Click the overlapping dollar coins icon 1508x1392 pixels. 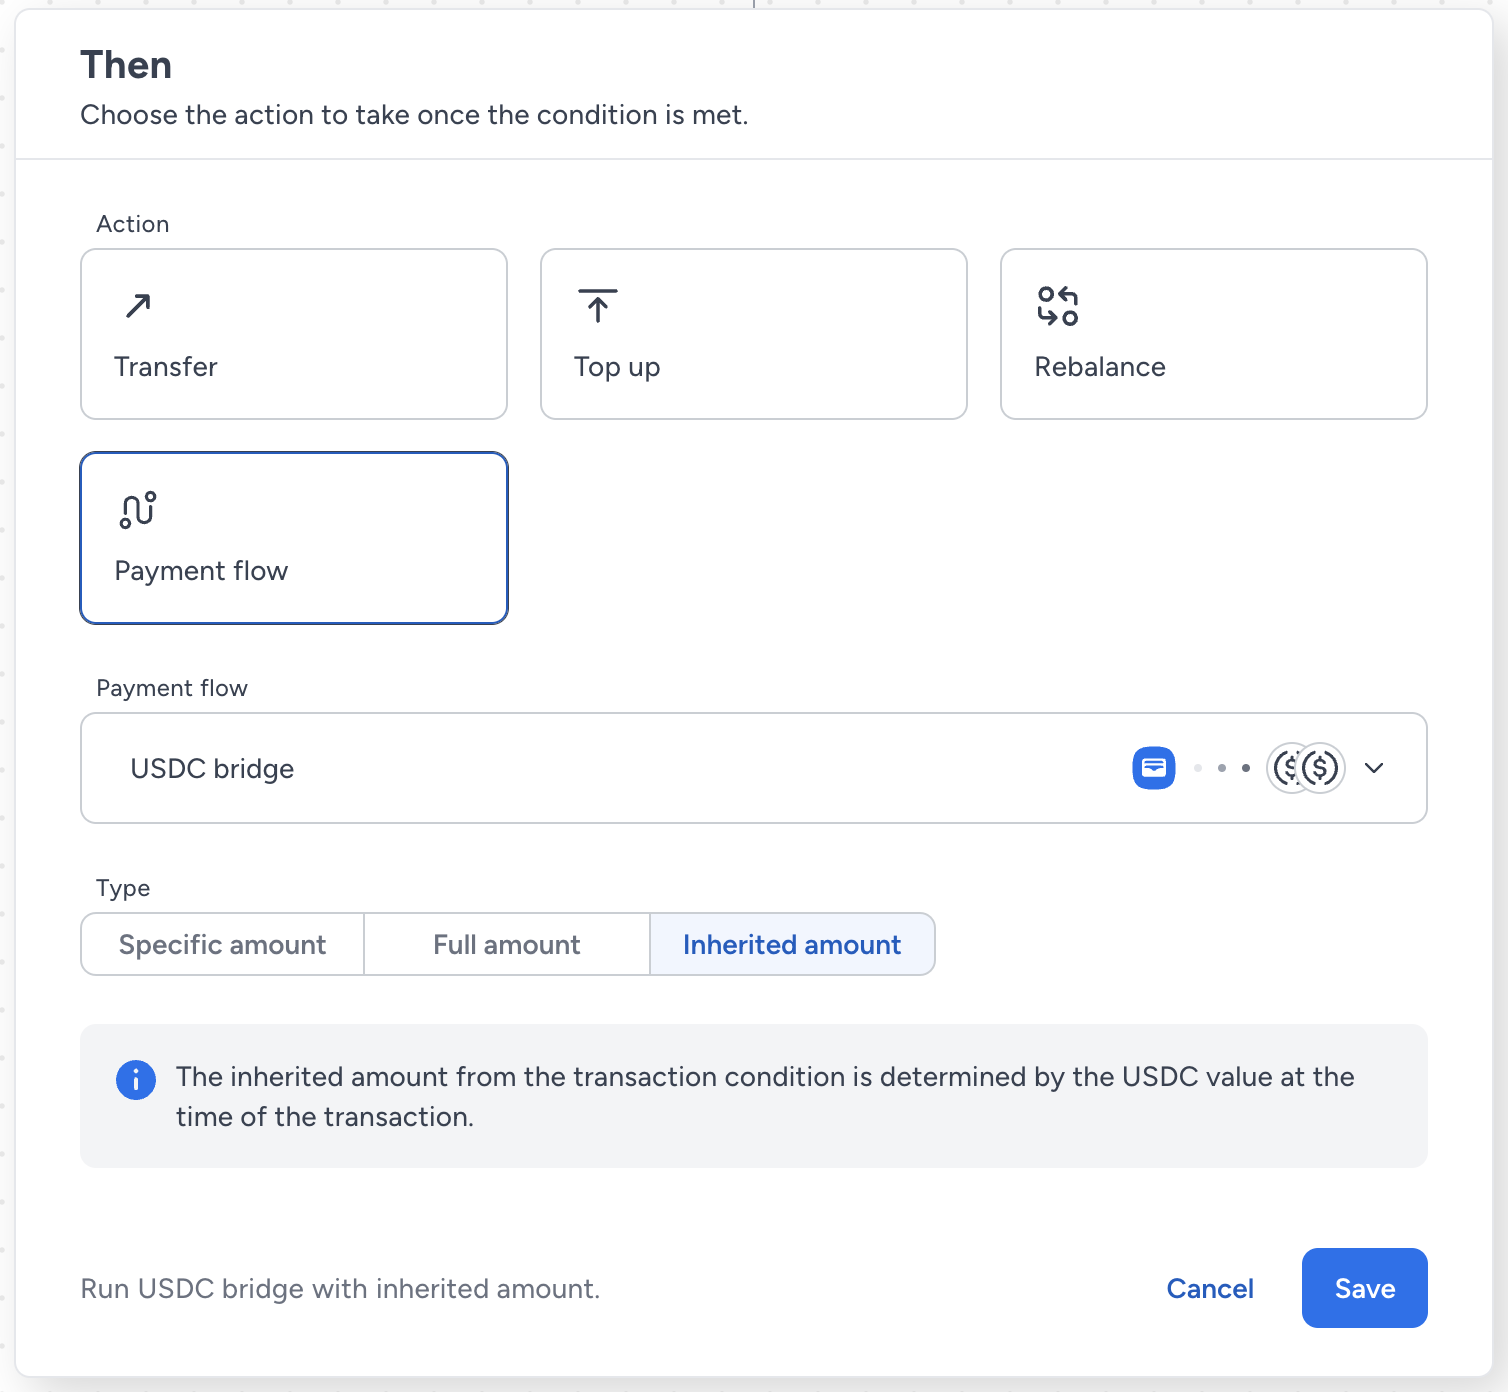click(x=1306, y=768)
